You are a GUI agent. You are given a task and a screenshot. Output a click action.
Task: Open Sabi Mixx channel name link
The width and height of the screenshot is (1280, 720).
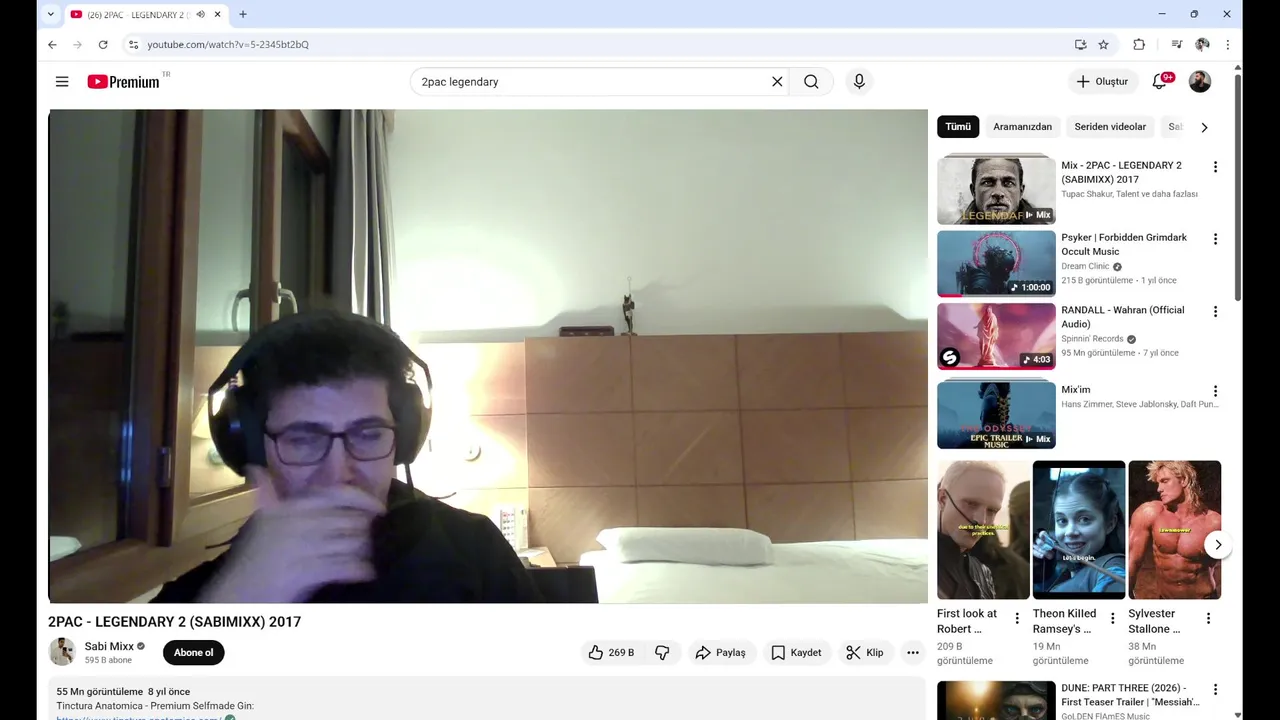click(109, 647)
